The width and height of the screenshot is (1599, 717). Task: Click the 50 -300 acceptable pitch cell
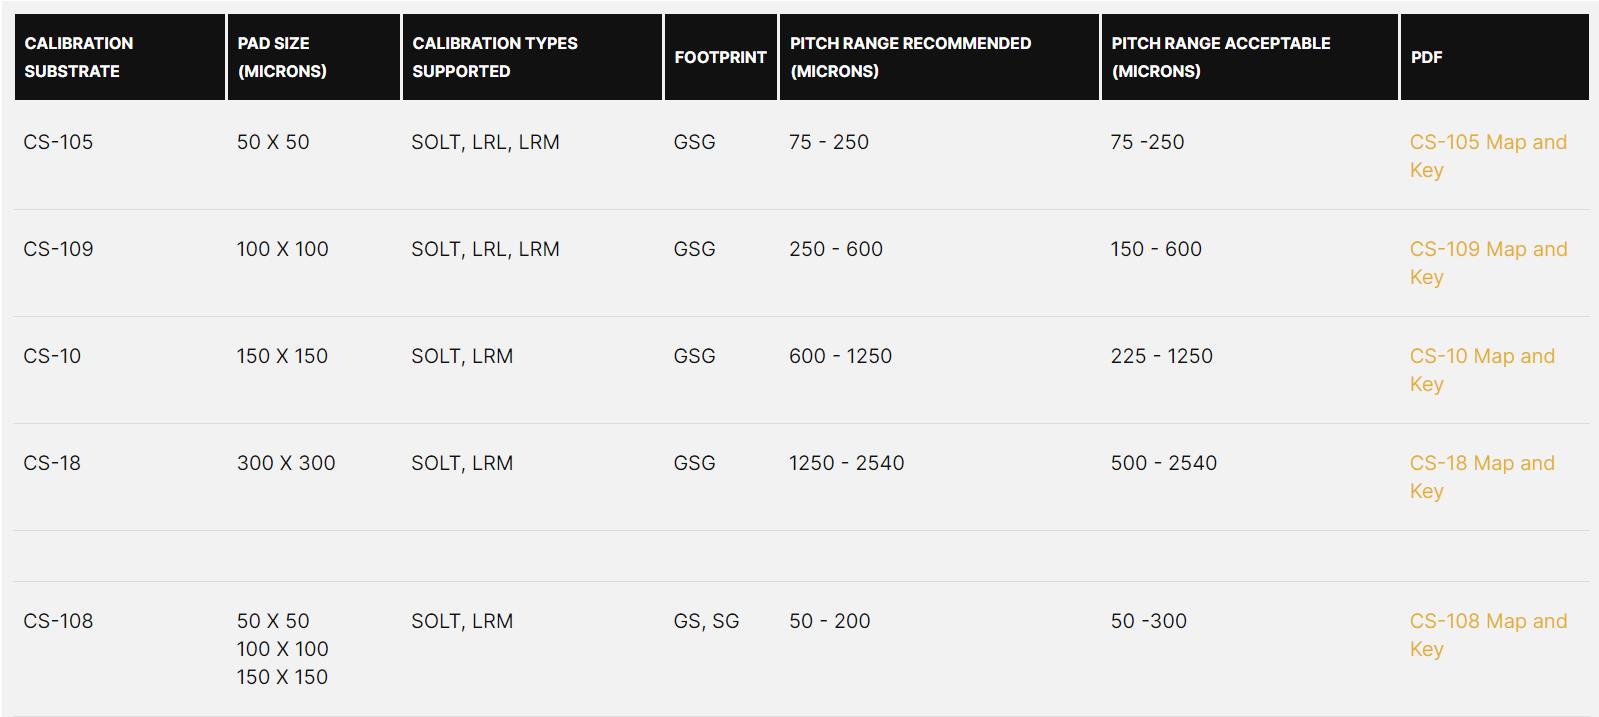tap(1148, 621)
